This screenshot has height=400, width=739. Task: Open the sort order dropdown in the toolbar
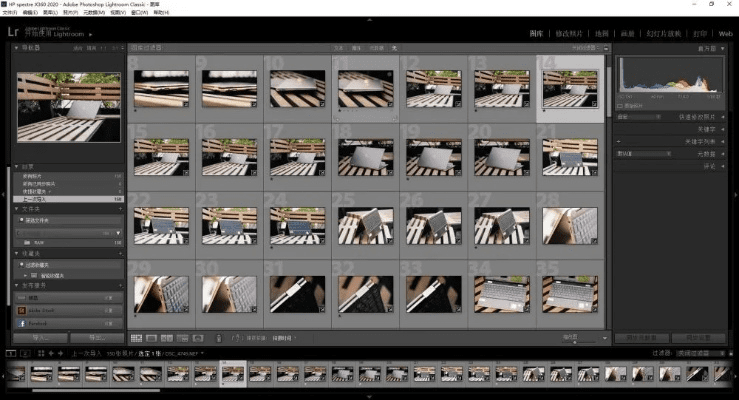pos(291,338)
